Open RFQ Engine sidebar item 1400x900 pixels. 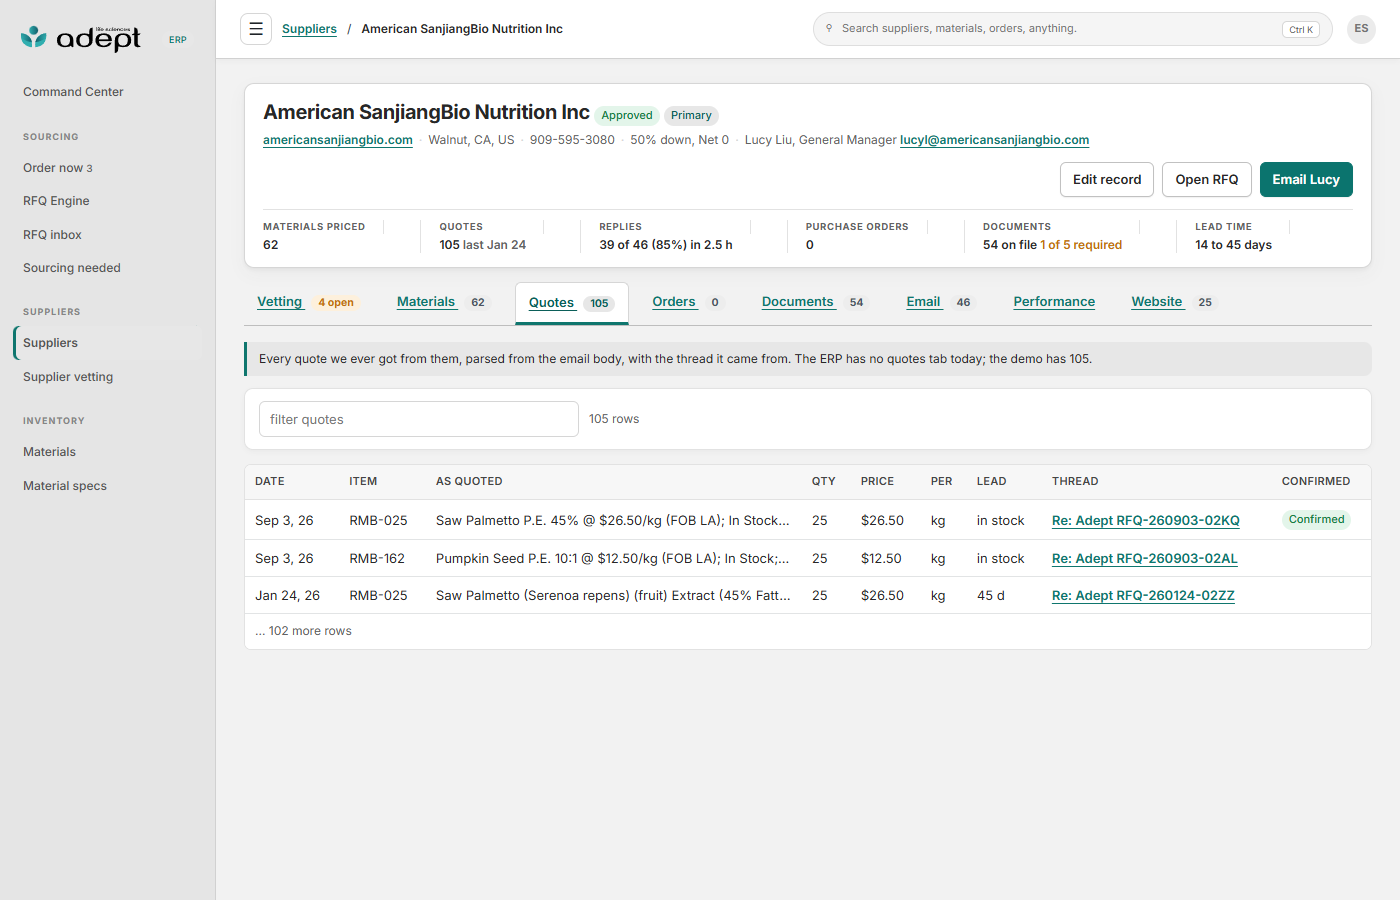click(x=56, y=201)
